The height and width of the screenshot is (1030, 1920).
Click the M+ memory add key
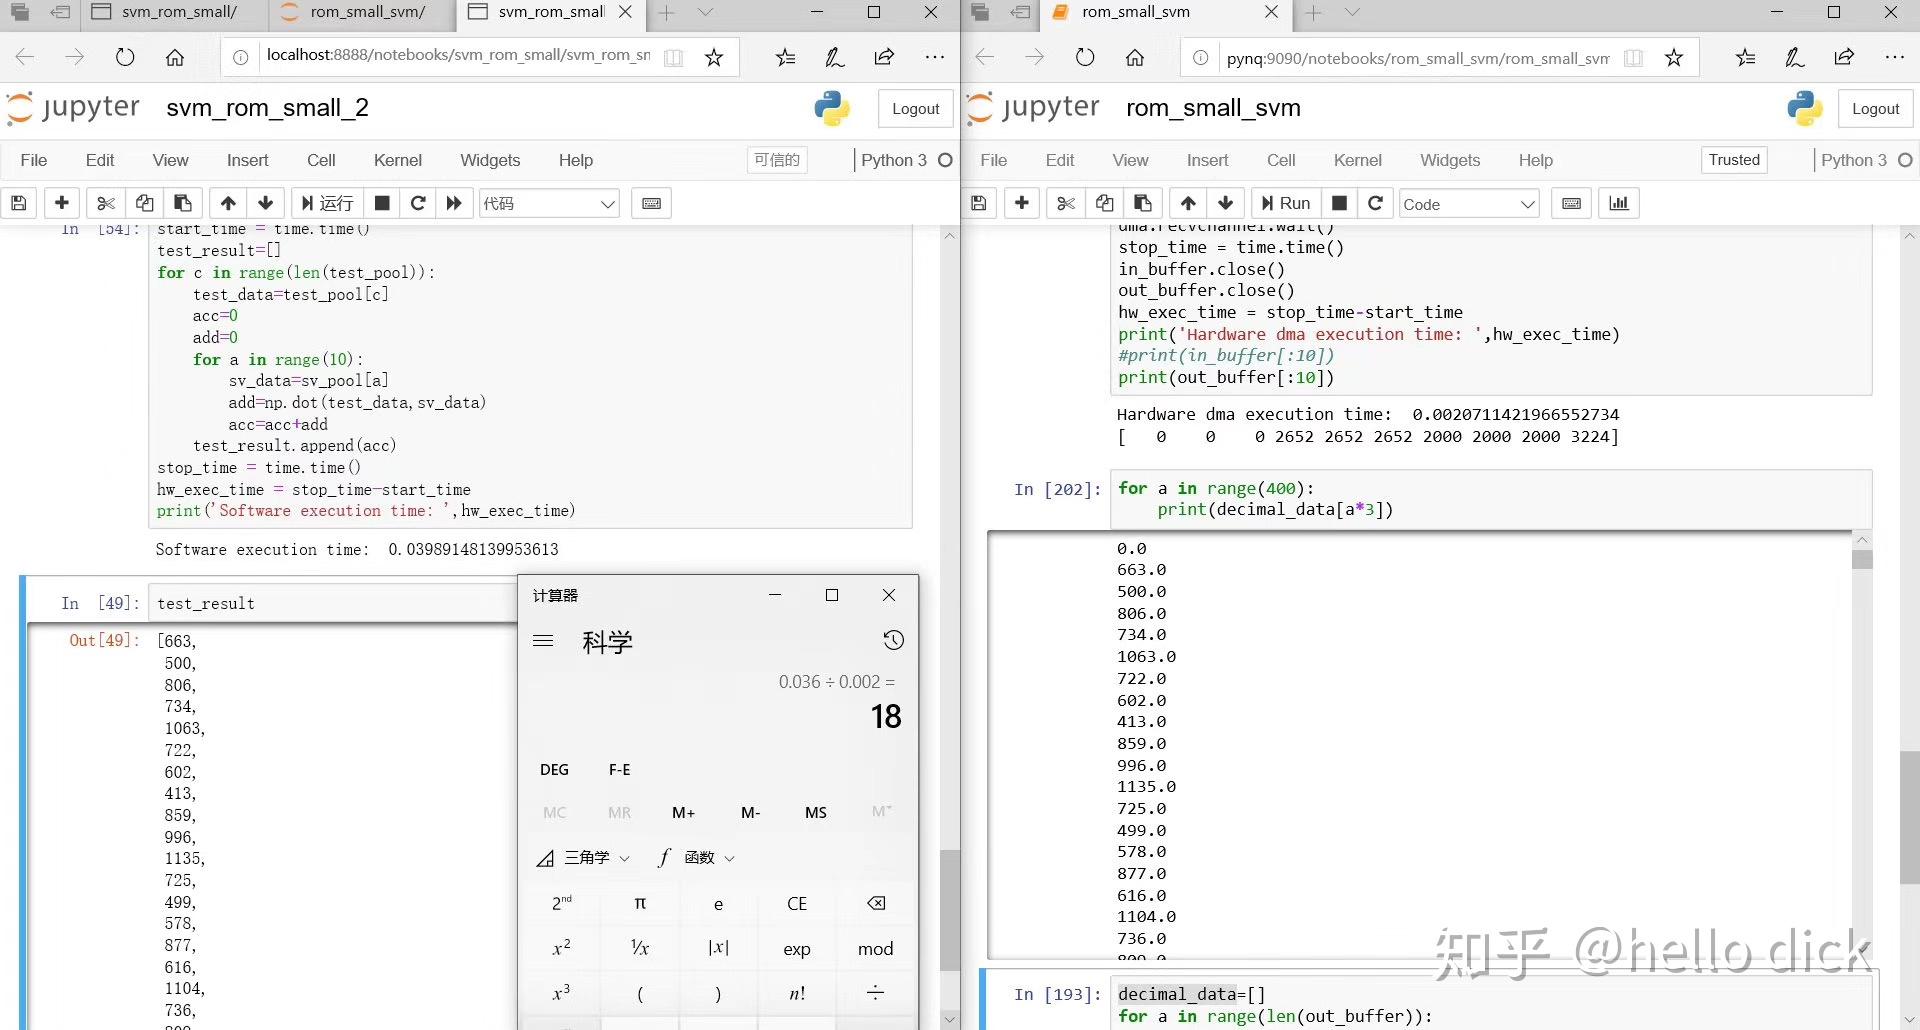coord(684,813)
